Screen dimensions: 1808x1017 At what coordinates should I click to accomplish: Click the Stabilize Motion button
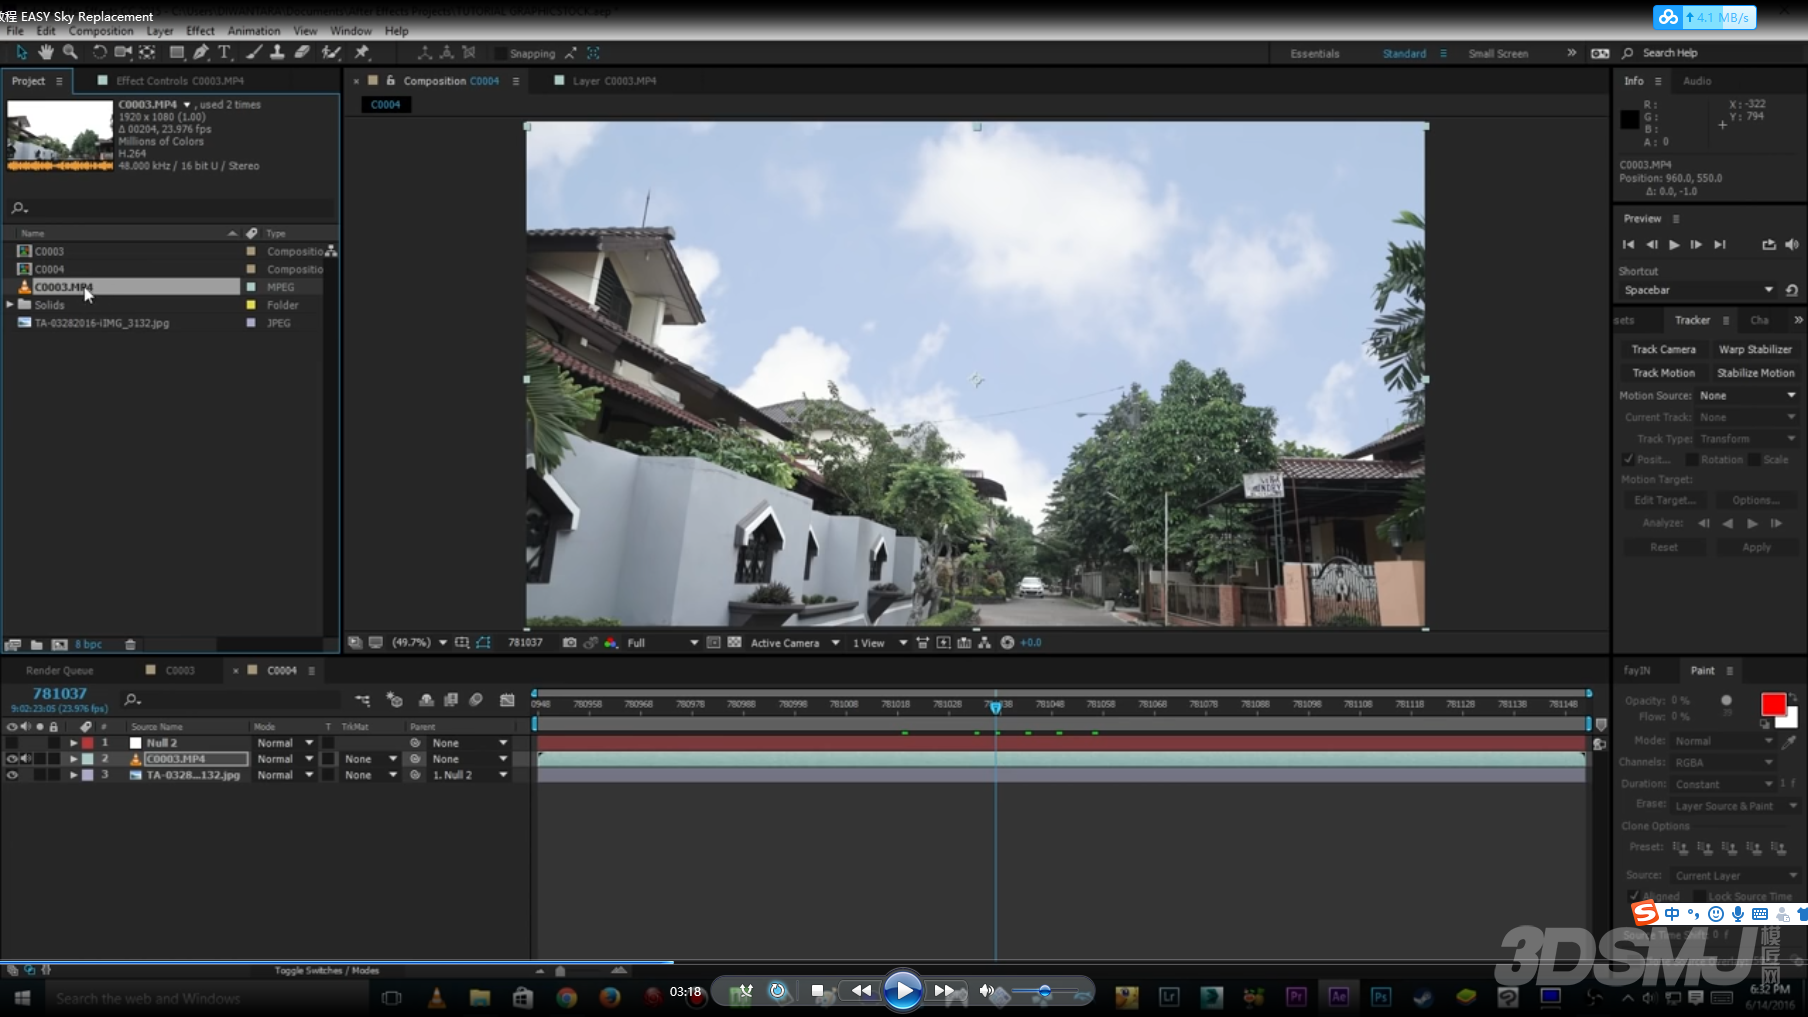point(1755,373)
